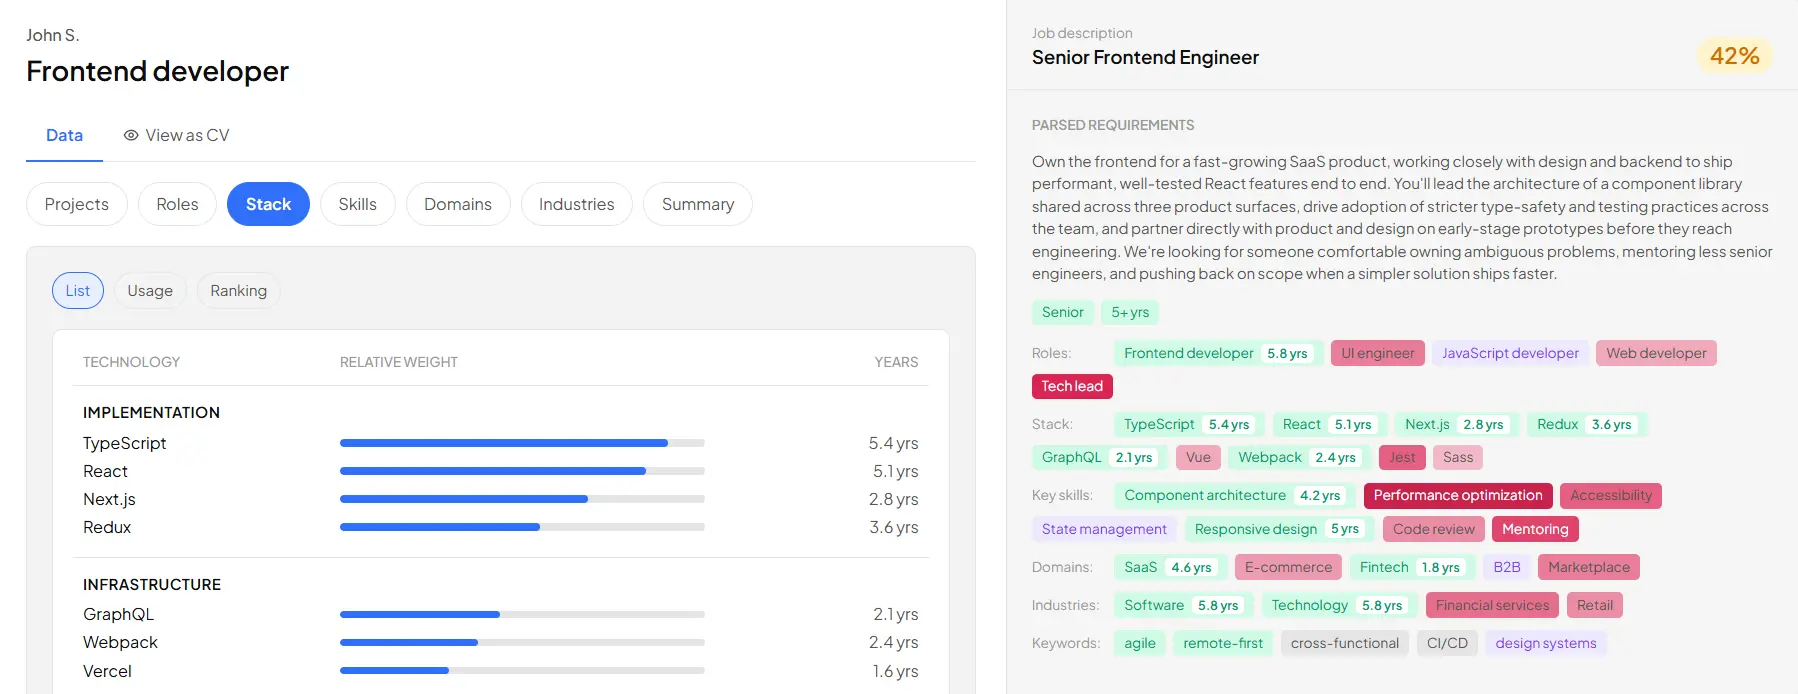
Task: Select the Projects pill tab
Action: (77, 204)
